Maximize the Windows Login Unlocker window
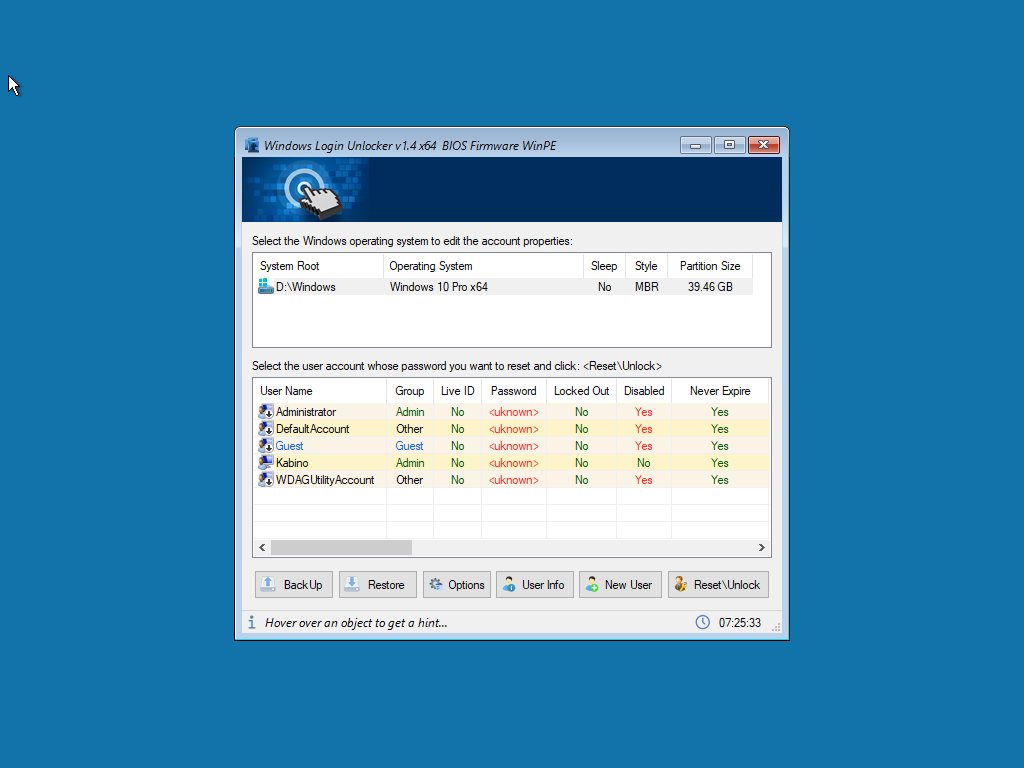Screen dimensions: 1024x768 729,145
